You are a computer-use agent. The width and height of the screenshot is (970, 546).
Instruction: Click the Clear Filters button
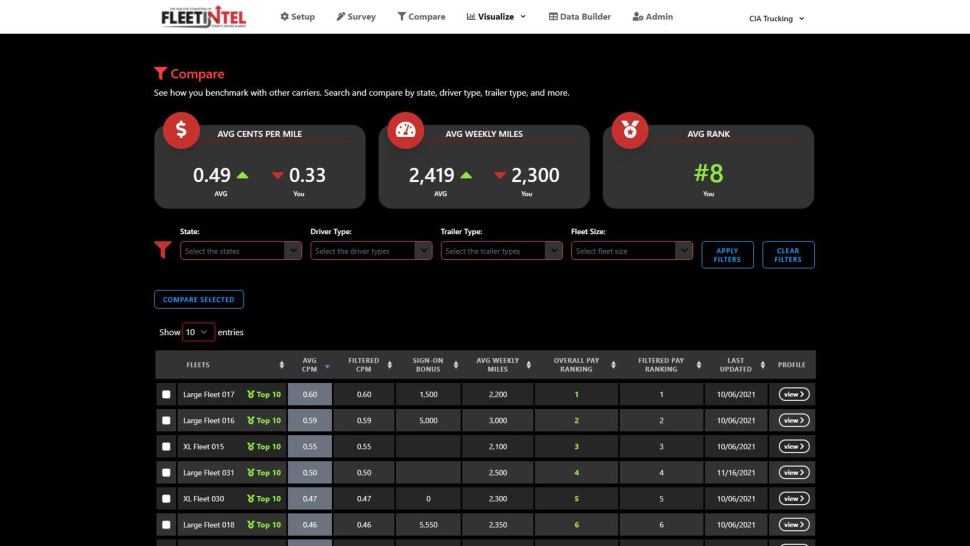pos(788,255)
